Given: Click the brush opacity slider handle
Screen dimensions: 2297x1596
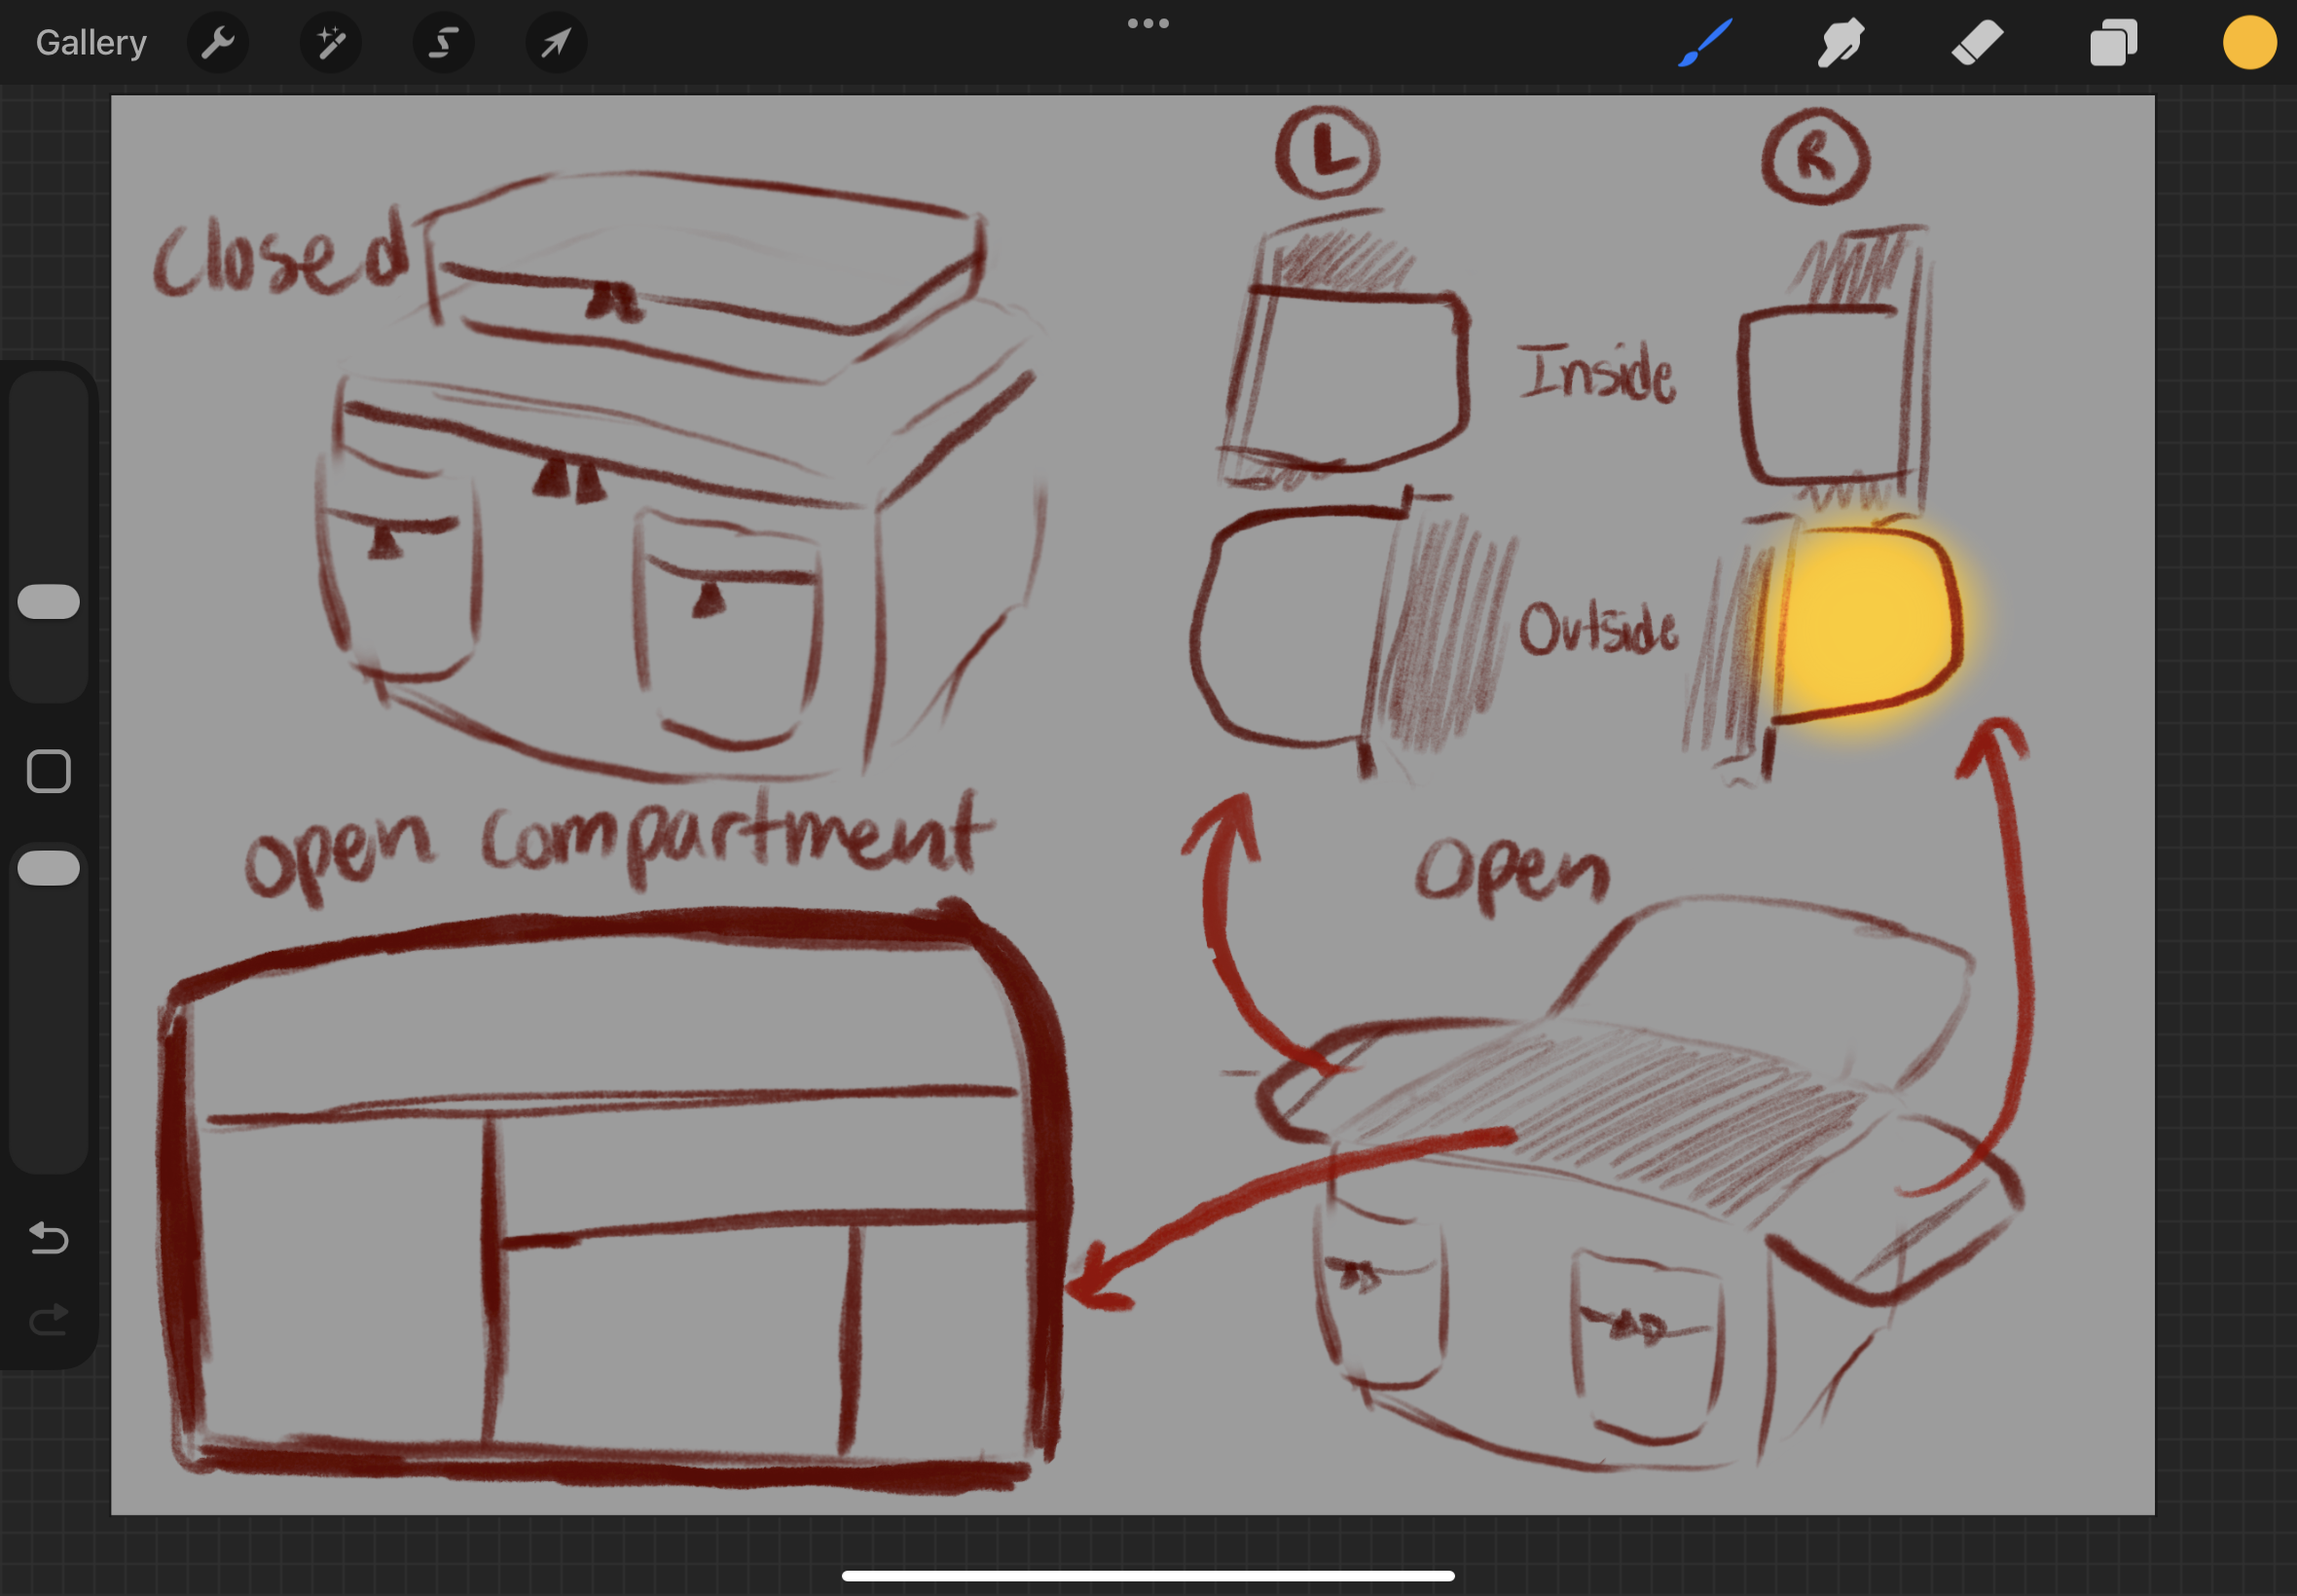Looking at the screenshot, I should click(48, 868).
